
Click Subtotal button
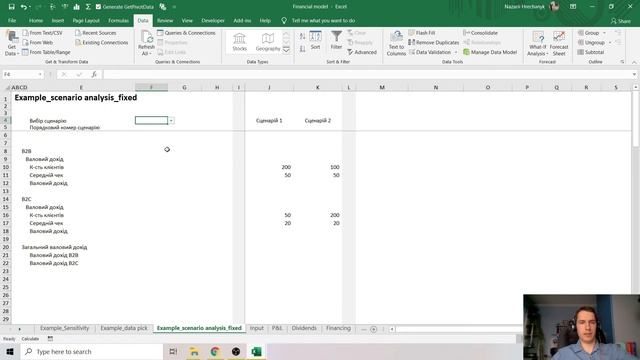coord(591,52)
